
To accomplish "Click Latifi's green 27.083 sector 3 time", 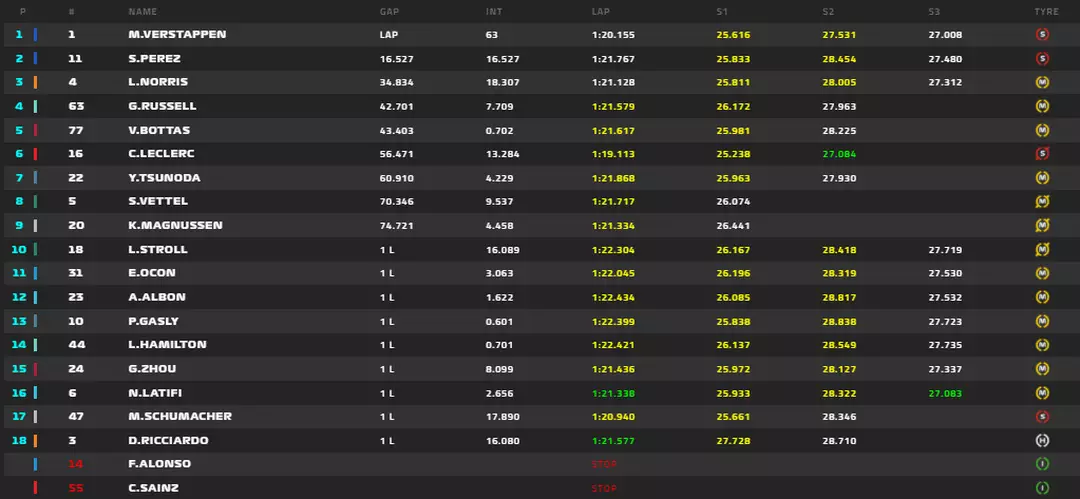I will pyautogui.click(x=945, y=393).
